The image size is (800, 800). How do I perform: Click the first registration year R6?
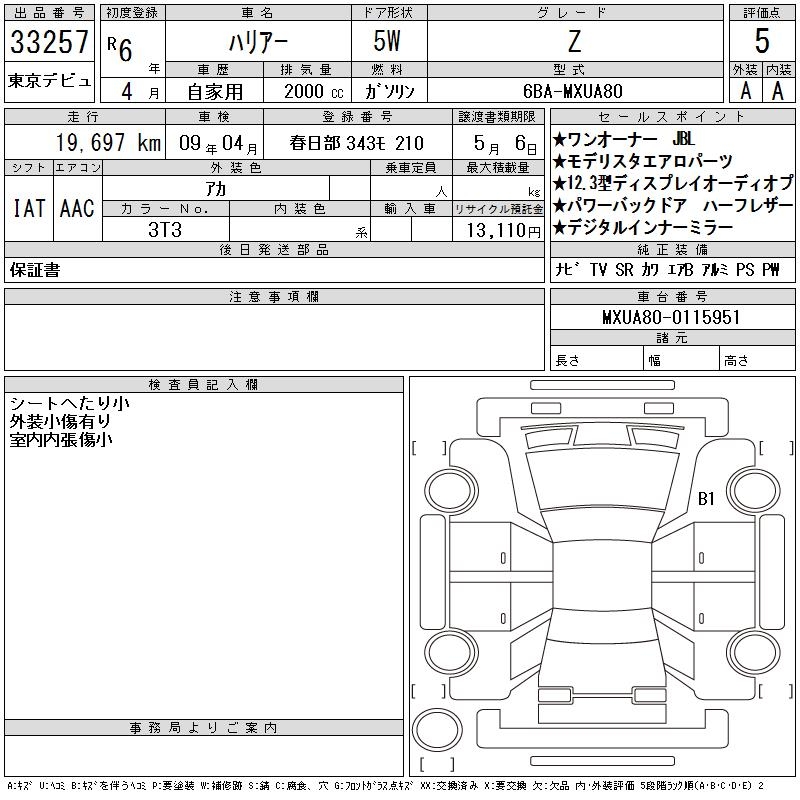tap(120, 49)
